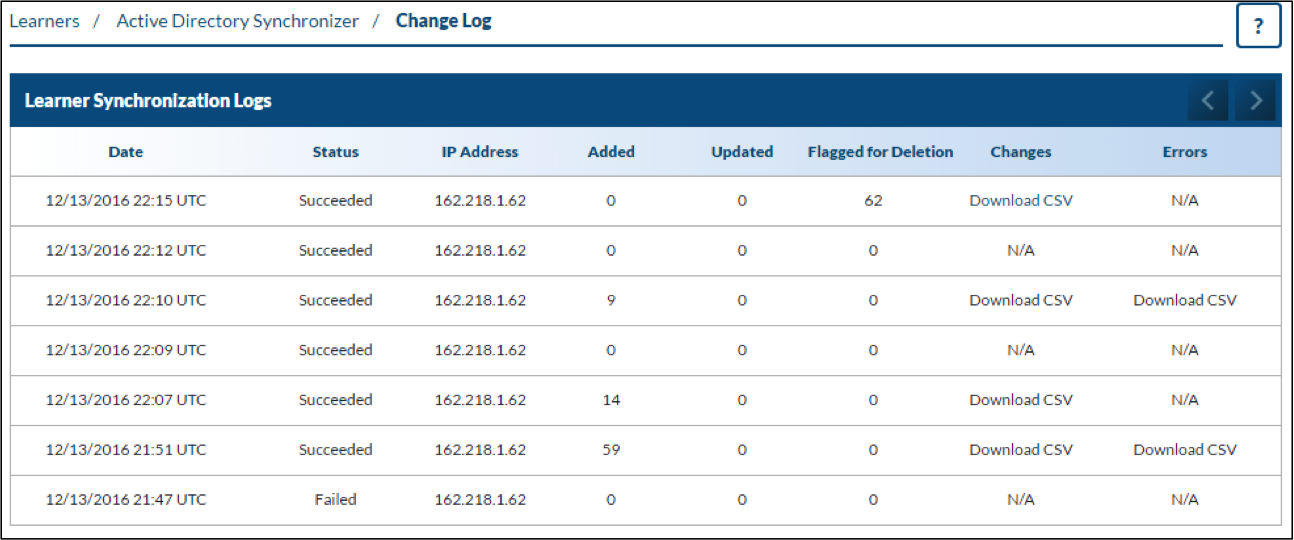Image resolution: width=1294 pixels, height=540 pixels.
Task: Click the Flagged for Deletion column header
Action: coord(880,152)
